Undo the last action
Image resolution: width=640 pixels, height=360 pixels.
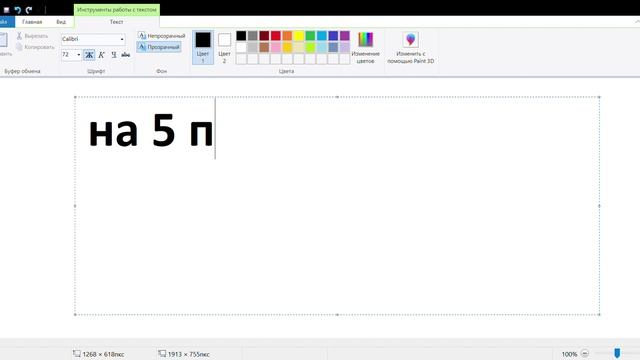18,10
